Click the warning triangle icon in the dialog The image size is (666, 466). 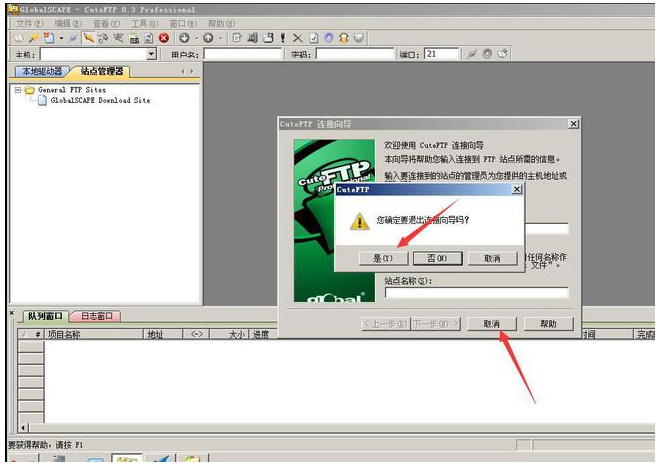point(358,220)
